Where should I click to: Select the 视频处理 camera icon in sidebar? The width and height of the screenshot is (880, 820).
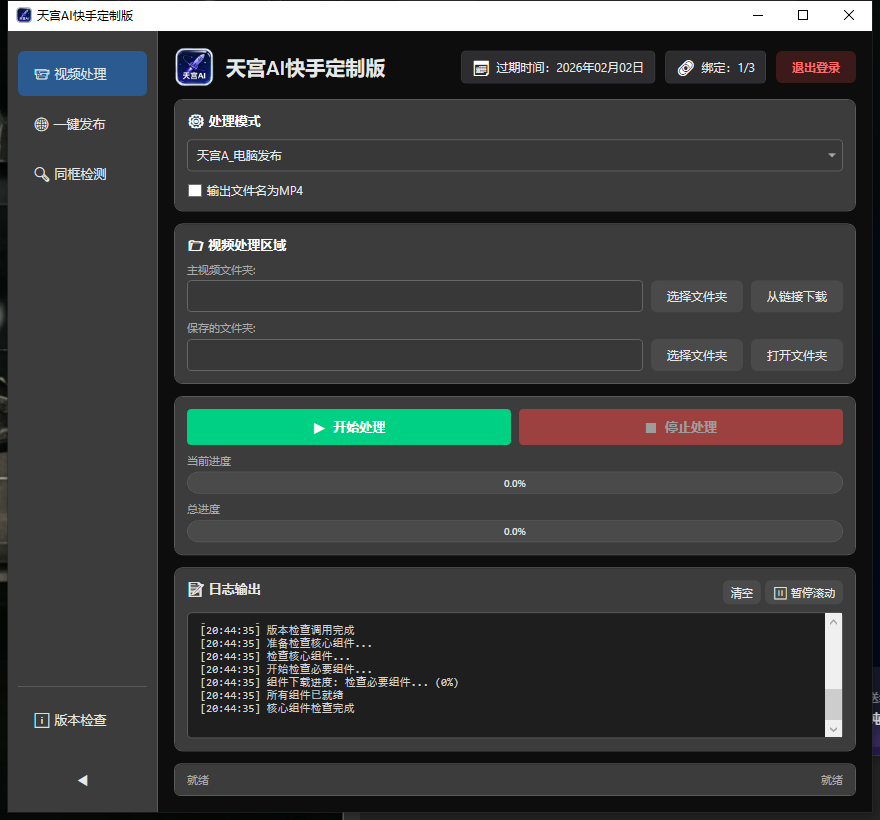click(41, 73)
